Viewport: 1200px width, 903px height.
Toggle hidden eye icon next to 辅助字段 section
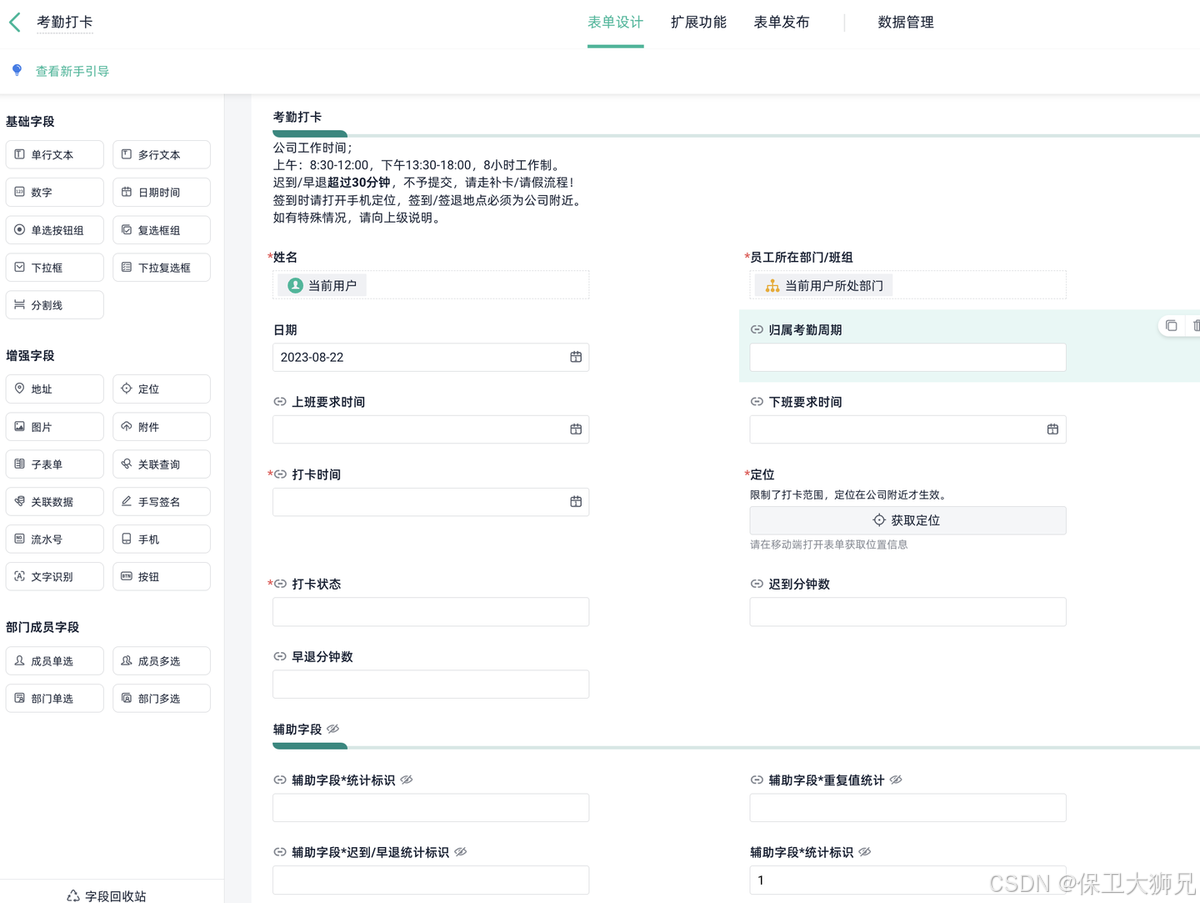click(333, 729)
